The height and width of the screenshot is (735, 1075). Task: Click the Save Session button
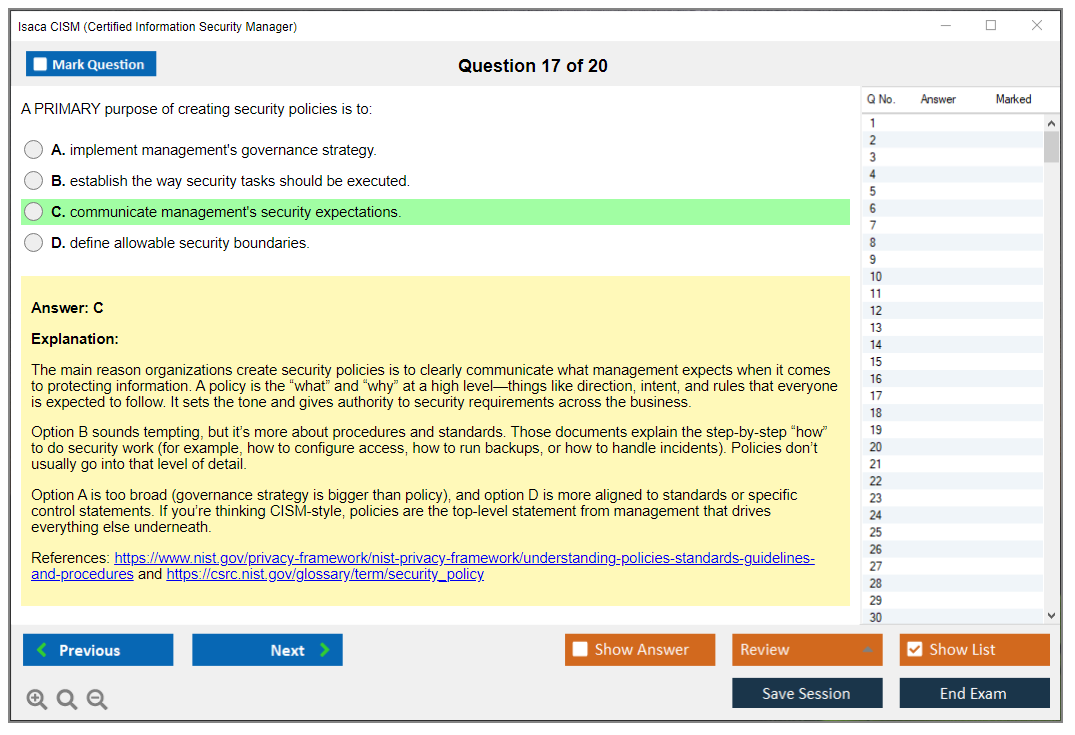[806, 693]
